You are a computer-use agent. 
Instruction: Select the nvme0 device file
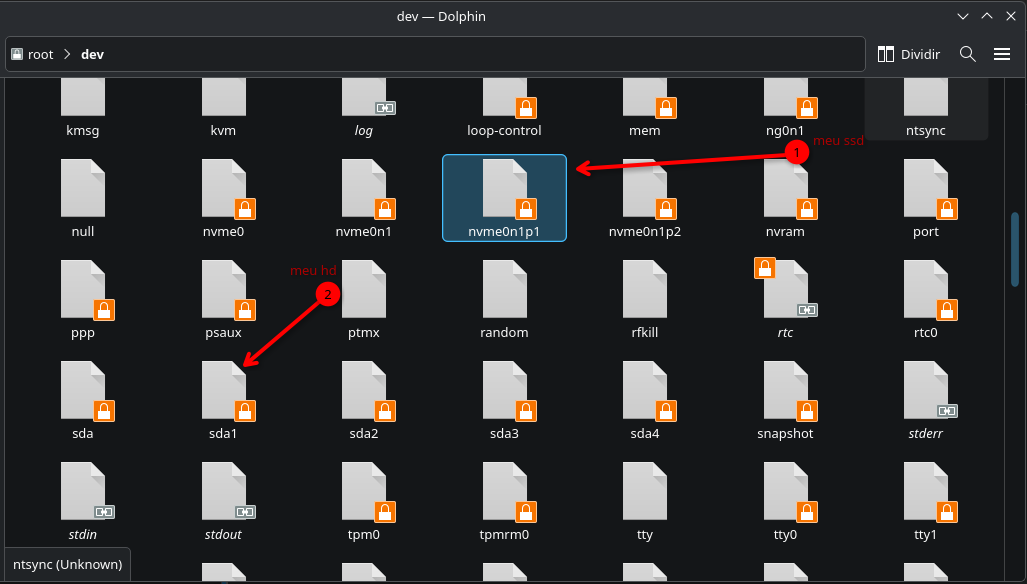click(223, 198)
